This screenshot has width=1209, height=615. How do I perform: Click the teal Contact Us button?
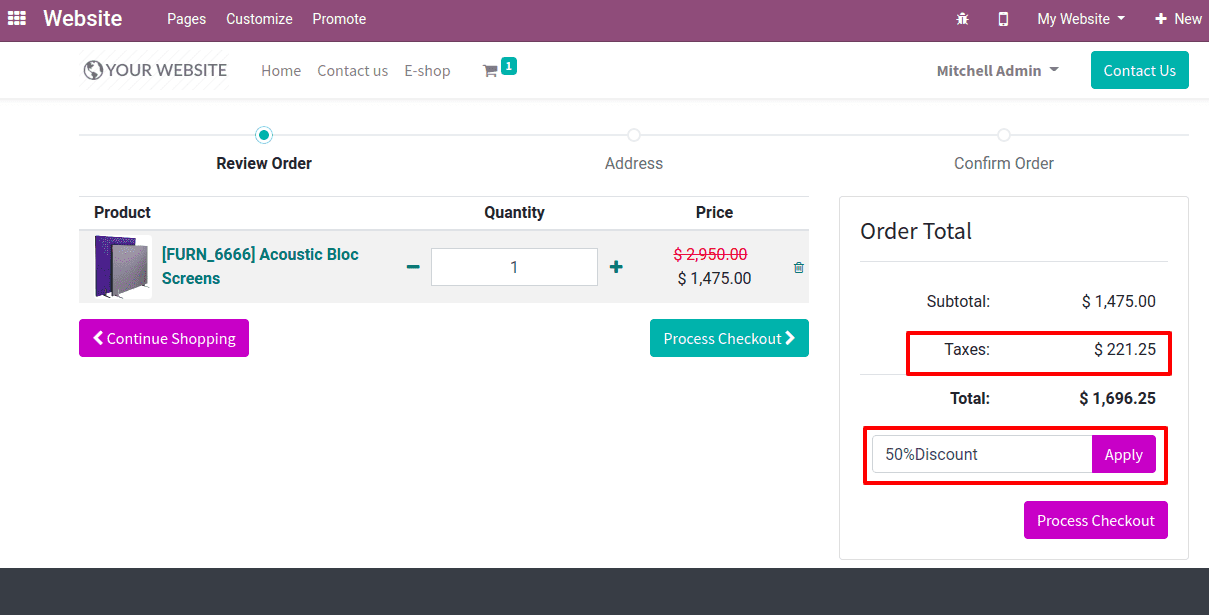point(1140,70)
